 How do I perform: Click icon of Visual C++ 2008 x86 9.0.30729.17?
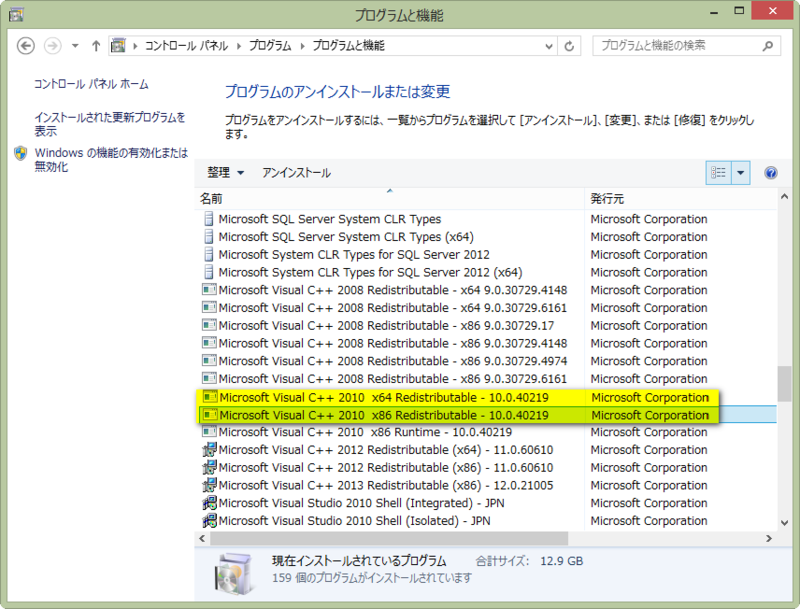click(209, 325)
